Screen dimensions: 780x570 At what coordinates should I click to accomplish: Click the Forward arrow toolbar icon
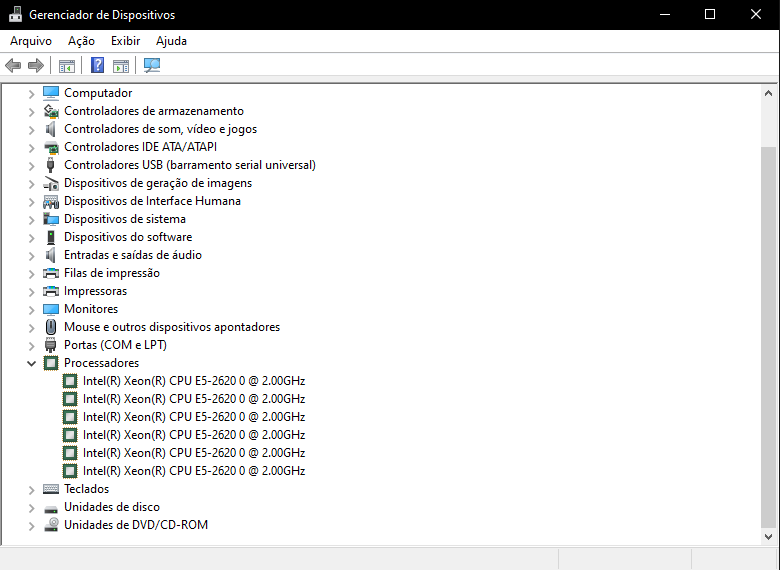click(36, 65)
